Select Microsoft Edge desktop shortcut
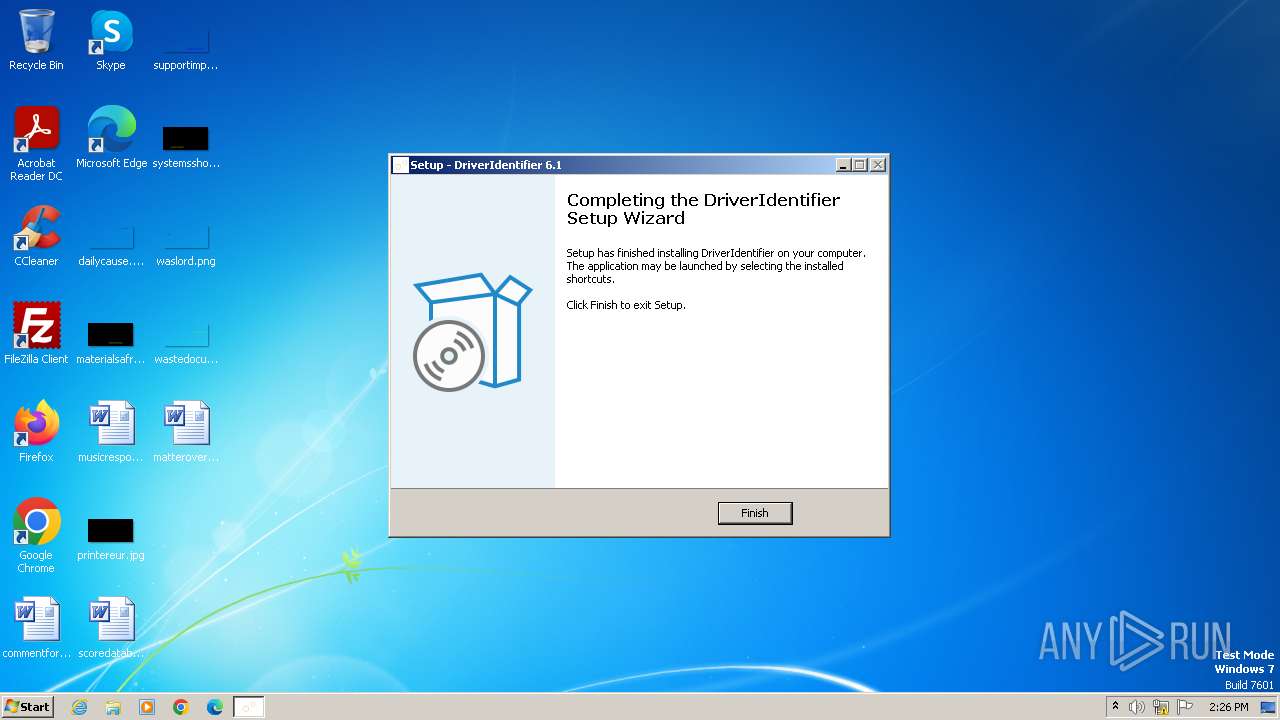Viewport: 1280px width, 720px height. (111, 138)
